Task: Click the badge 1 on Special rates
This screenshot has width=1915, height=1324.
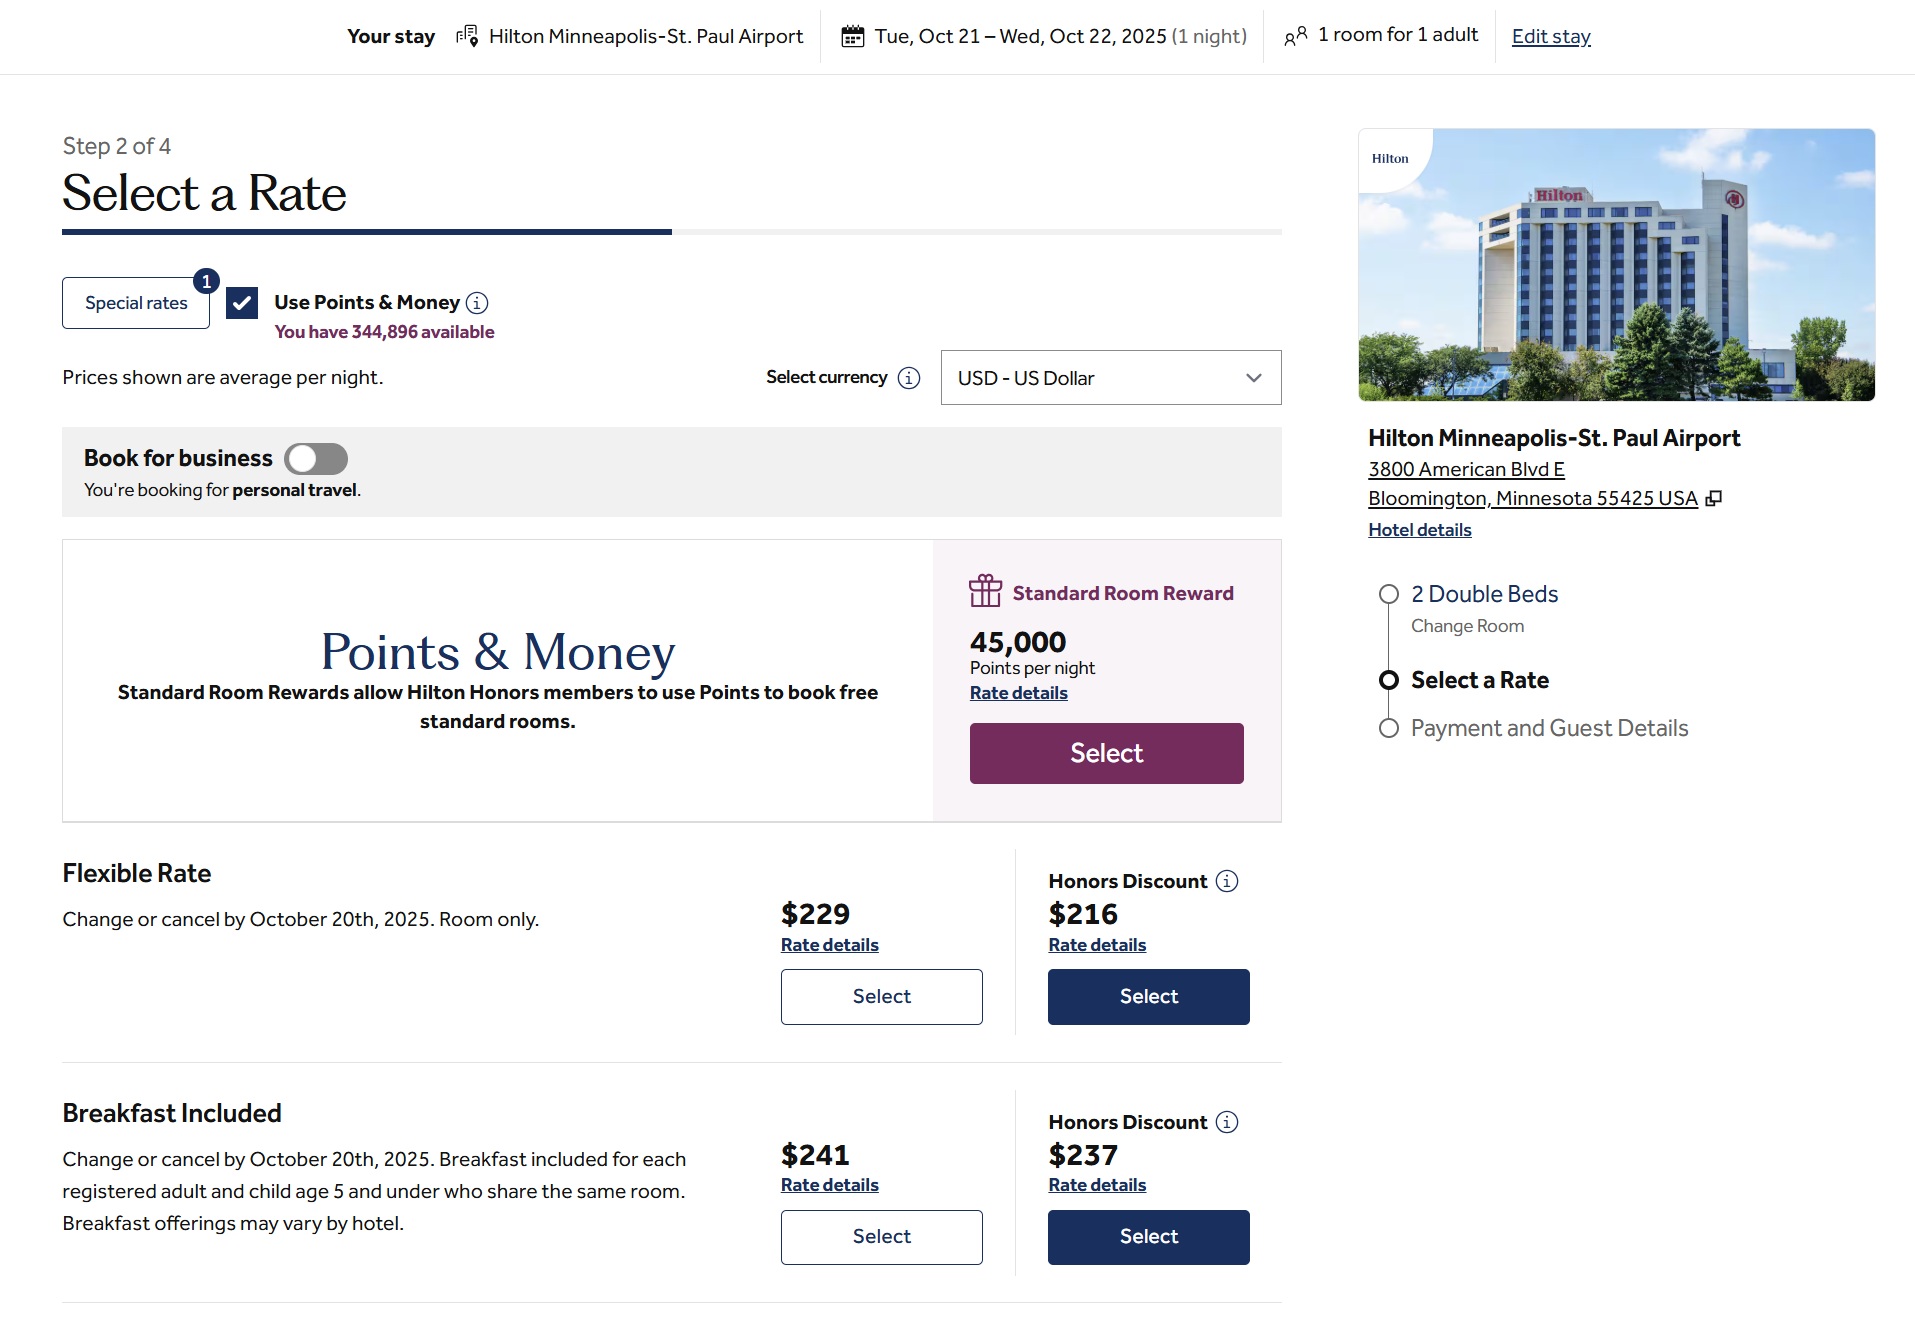Action: 206,282
